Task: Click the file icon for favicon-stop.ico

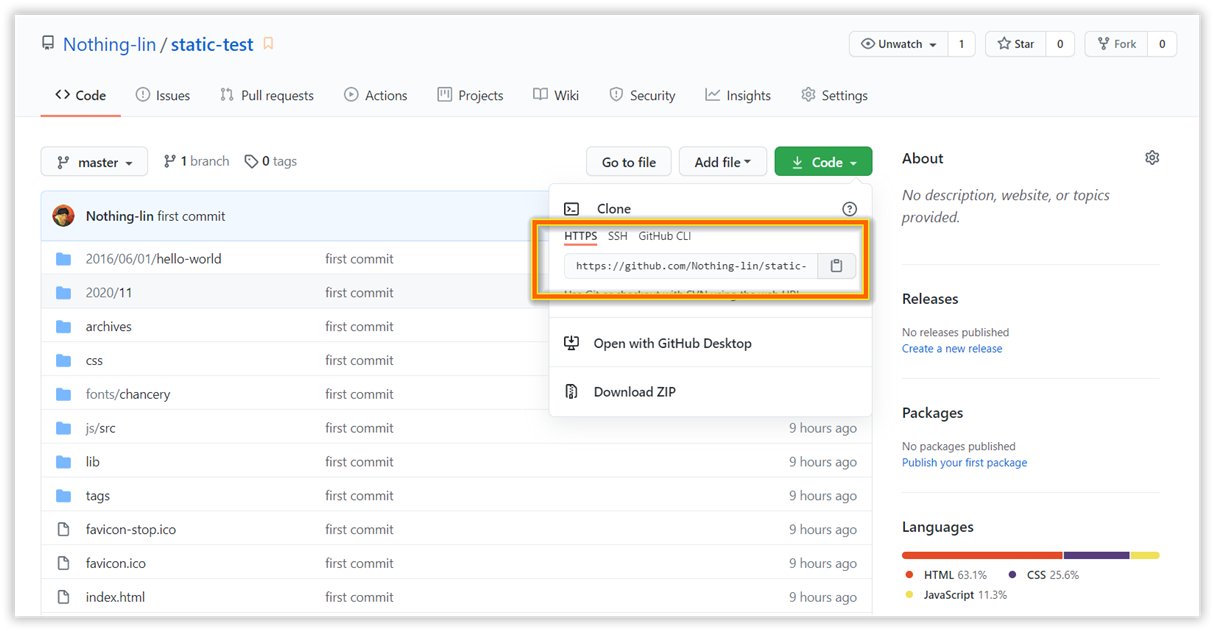Action: pyautogui.click(x=64, y=530)
